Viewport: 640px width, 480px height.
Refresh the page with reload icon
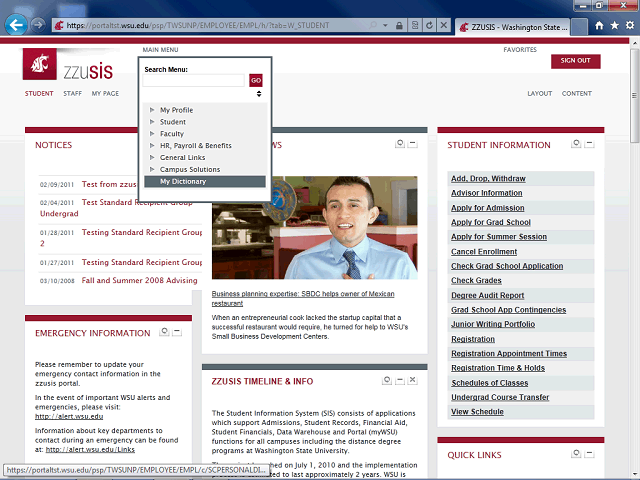click(x=429, y=25)
